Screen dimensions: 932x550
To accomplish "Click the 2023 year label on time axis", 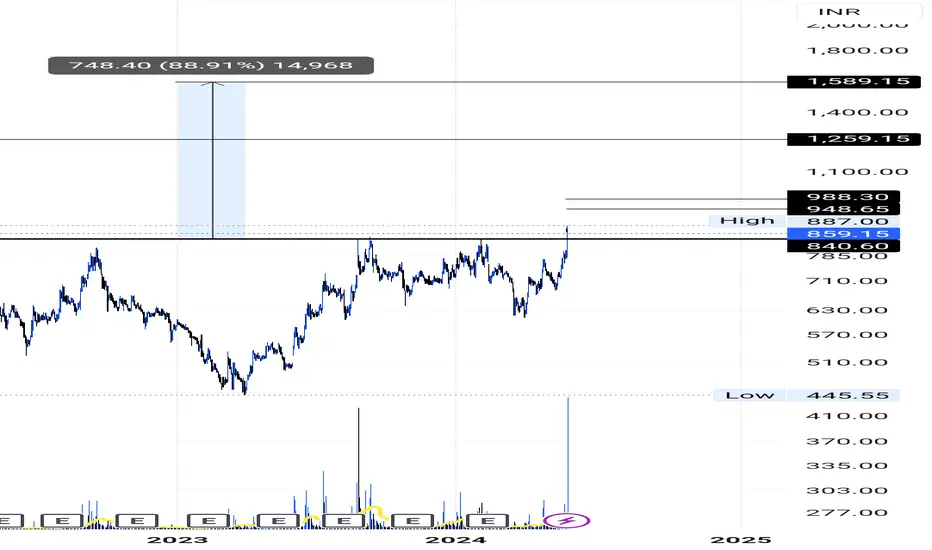I will pos(177,540).
